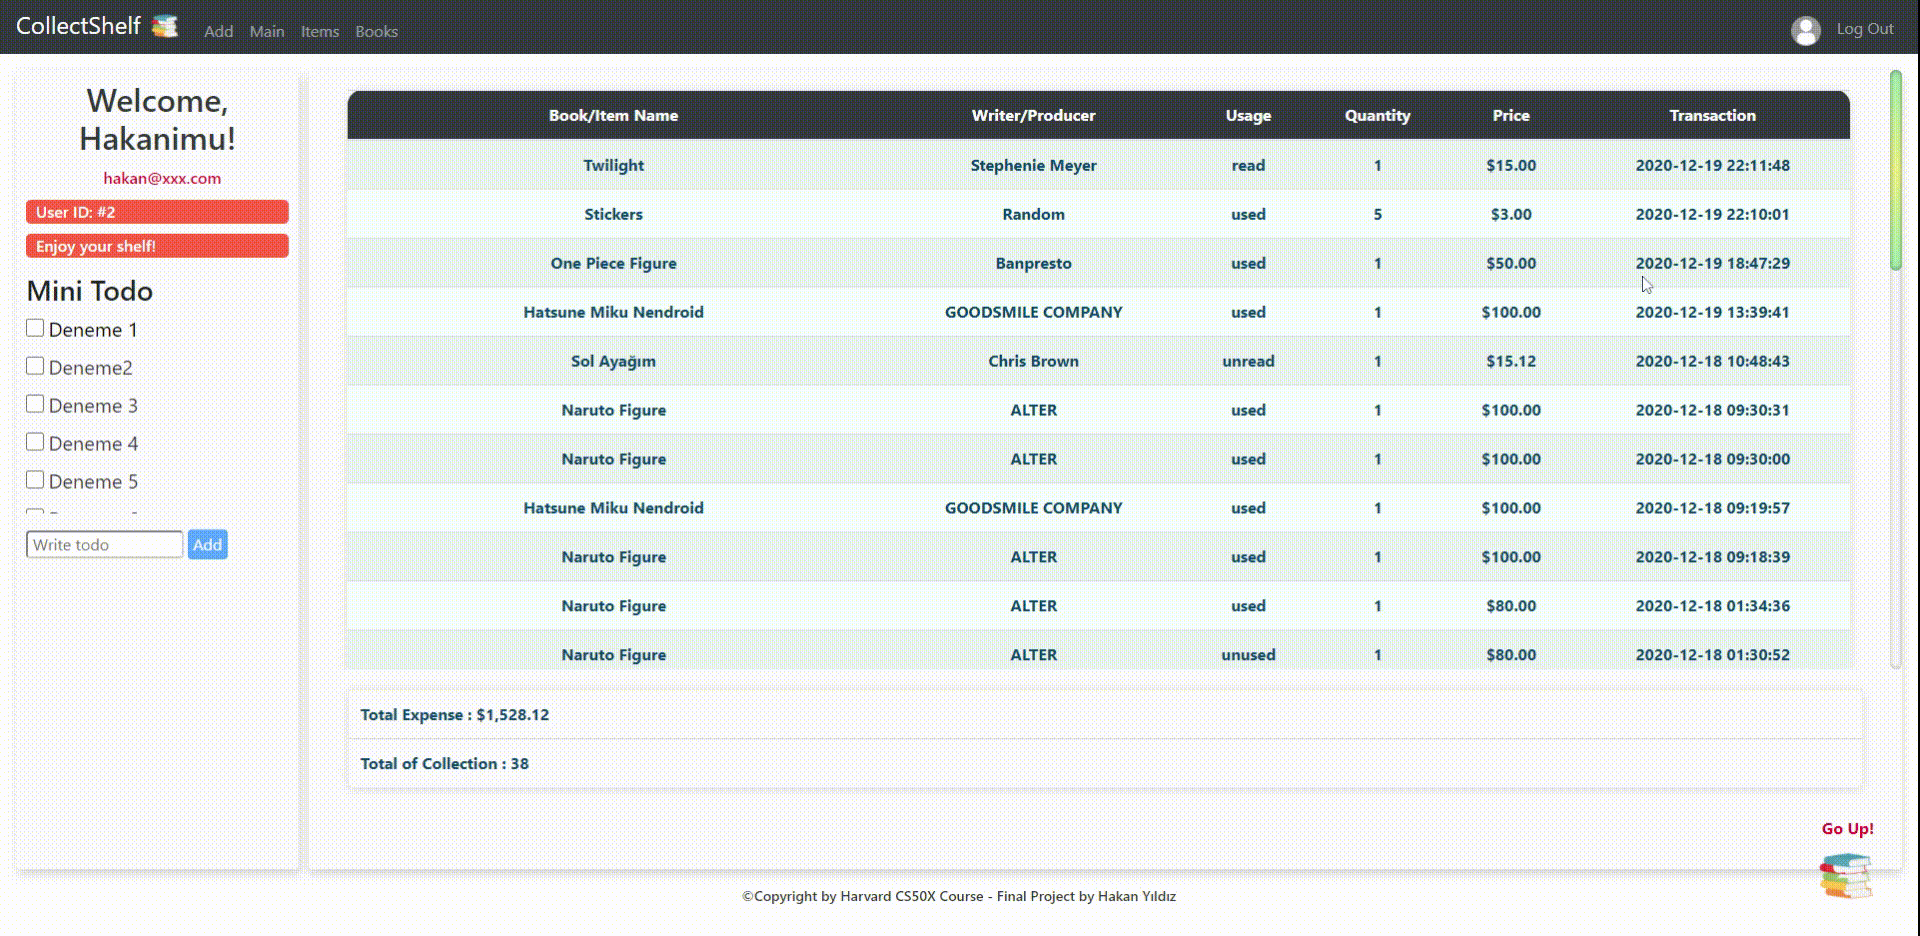The width and height of the screenshot is (1920, 936).
Task: Click the Total of Collection : 38 line
Action: 444,763
